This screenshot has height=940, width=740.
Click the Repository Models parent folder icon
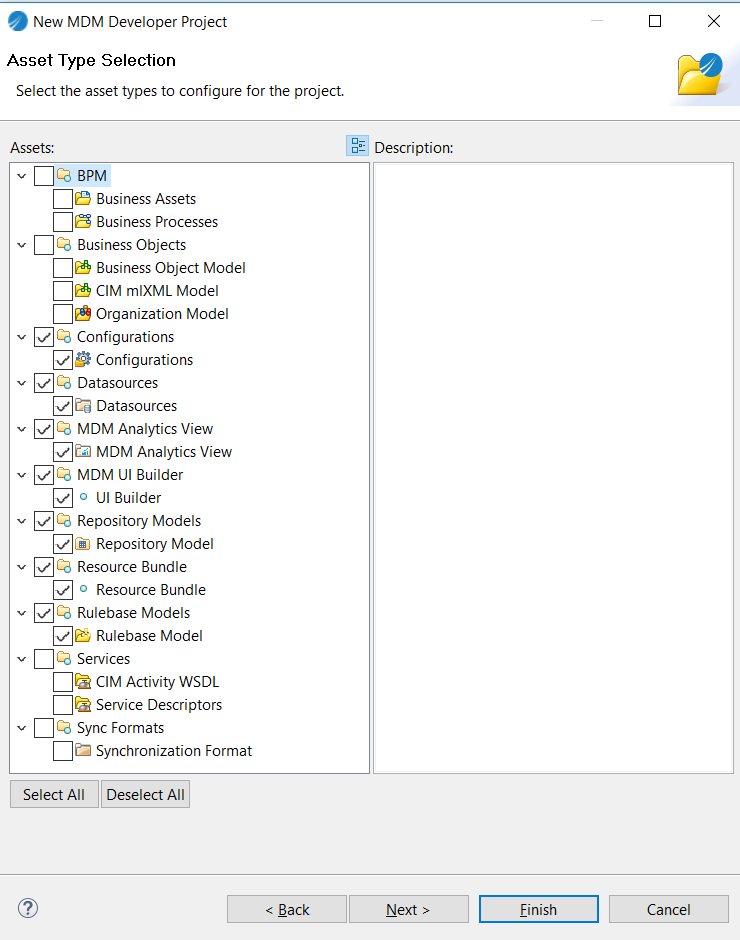click(64, 520)
